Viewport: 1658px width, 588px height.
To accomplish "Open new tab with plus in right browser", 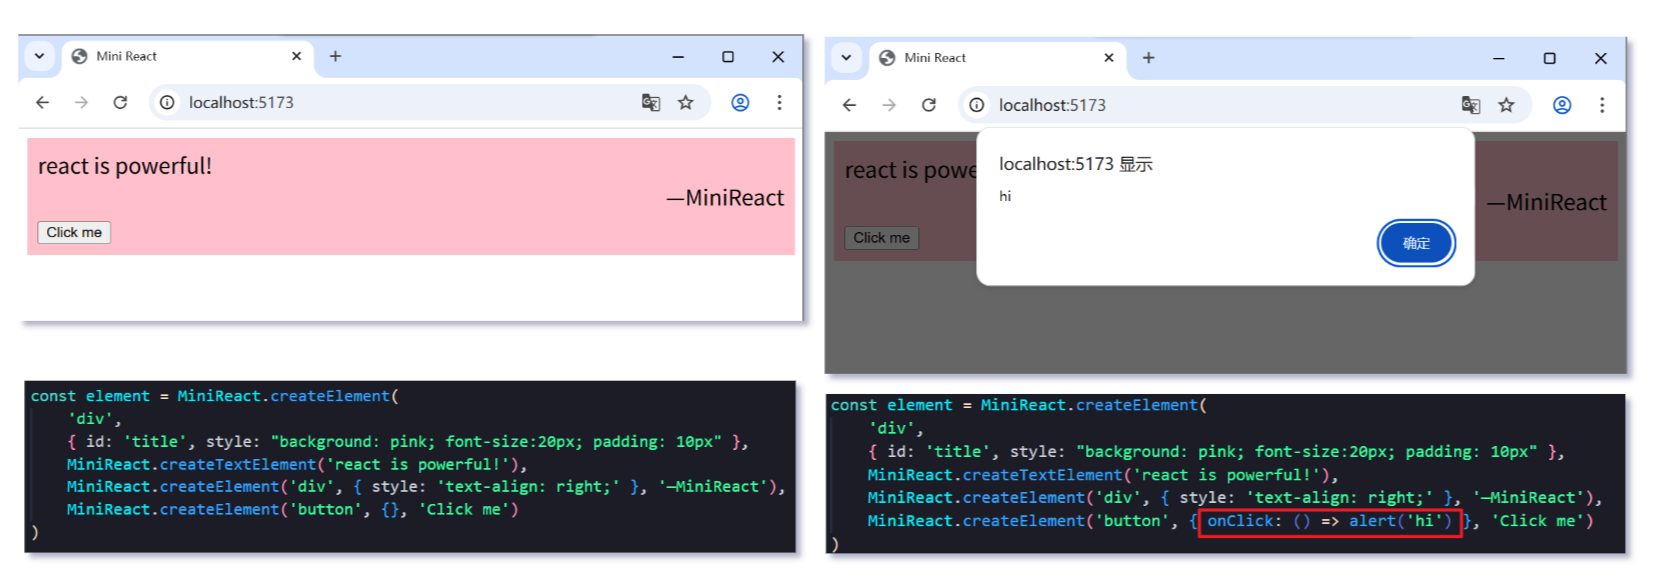I will [1148, 58].
